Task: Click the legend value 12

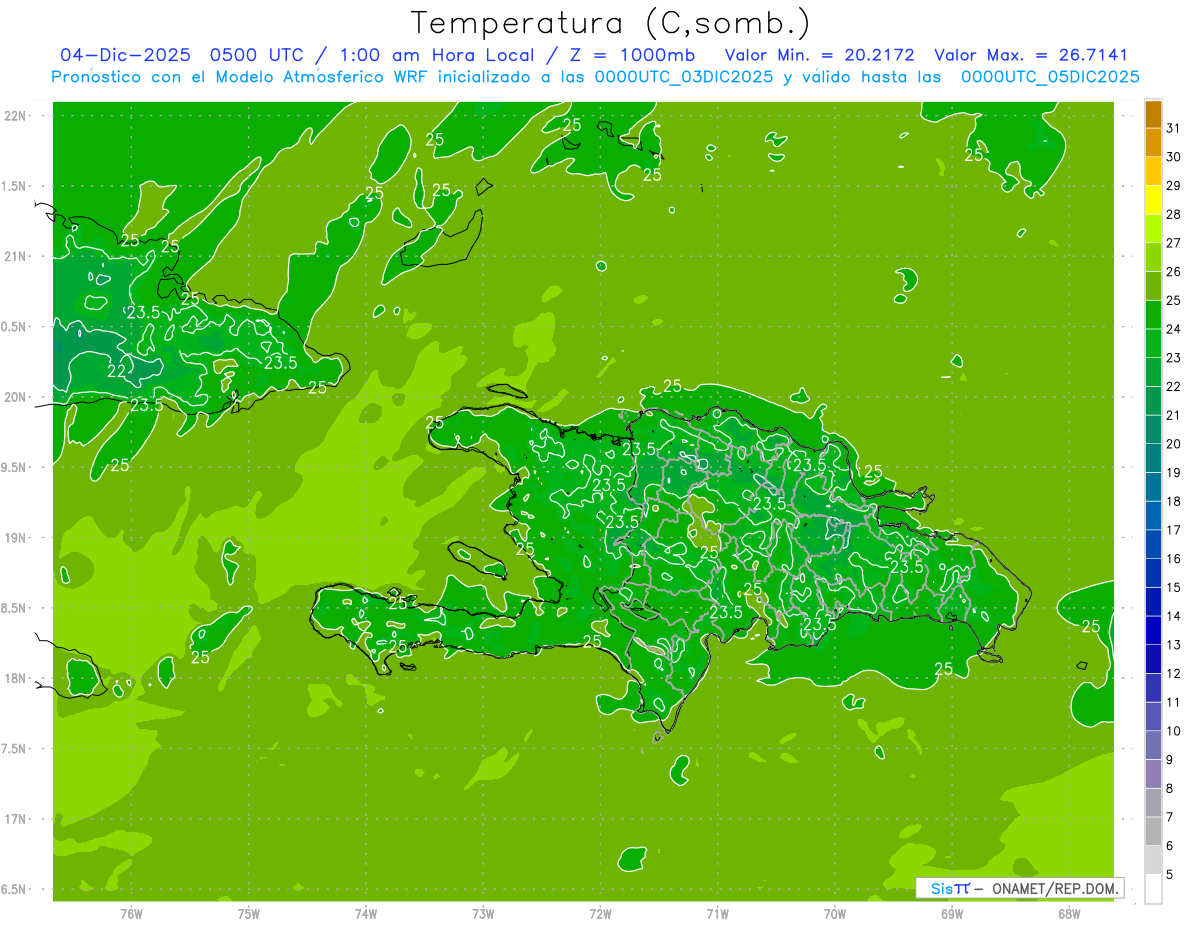Action: 1174,674
